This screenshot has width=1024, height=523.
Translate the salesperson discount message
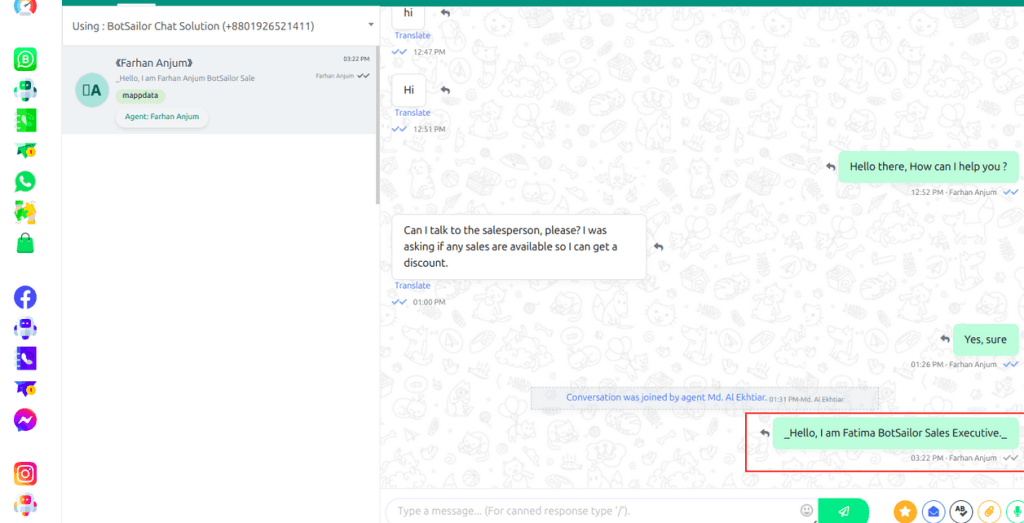[x=412, y=286]
